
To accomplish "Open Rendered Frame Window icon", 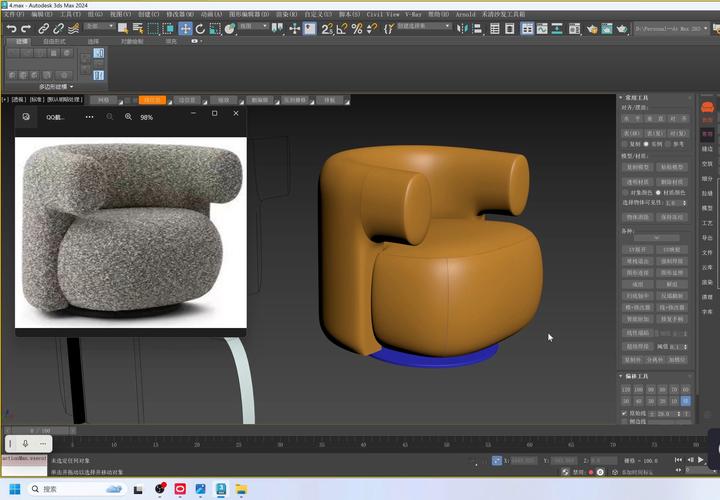I will coord(607,28).
